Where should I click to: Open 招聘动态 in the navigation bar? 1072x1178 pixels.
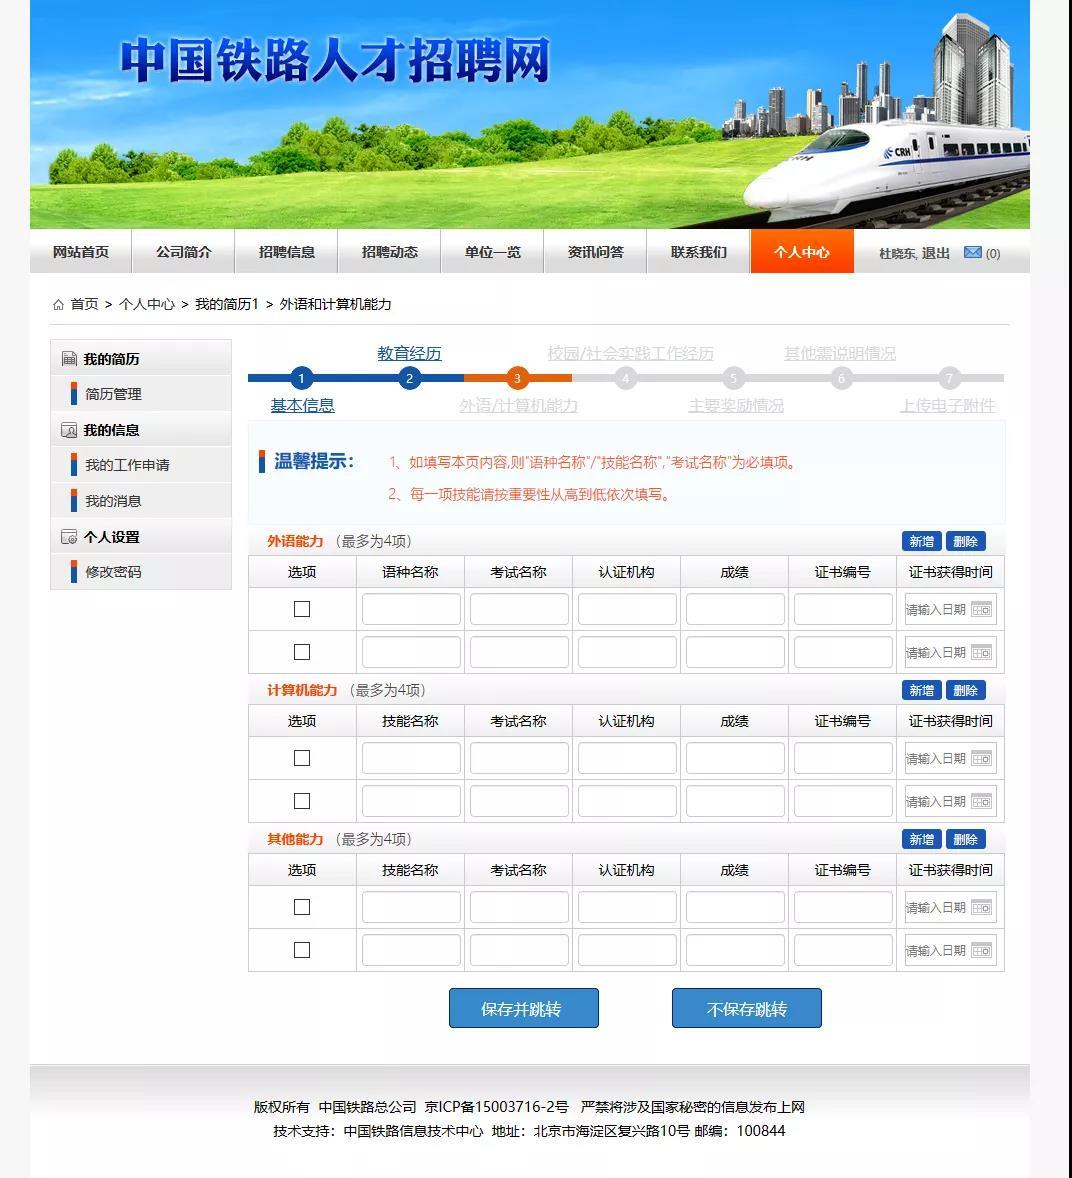click(389, 252)
